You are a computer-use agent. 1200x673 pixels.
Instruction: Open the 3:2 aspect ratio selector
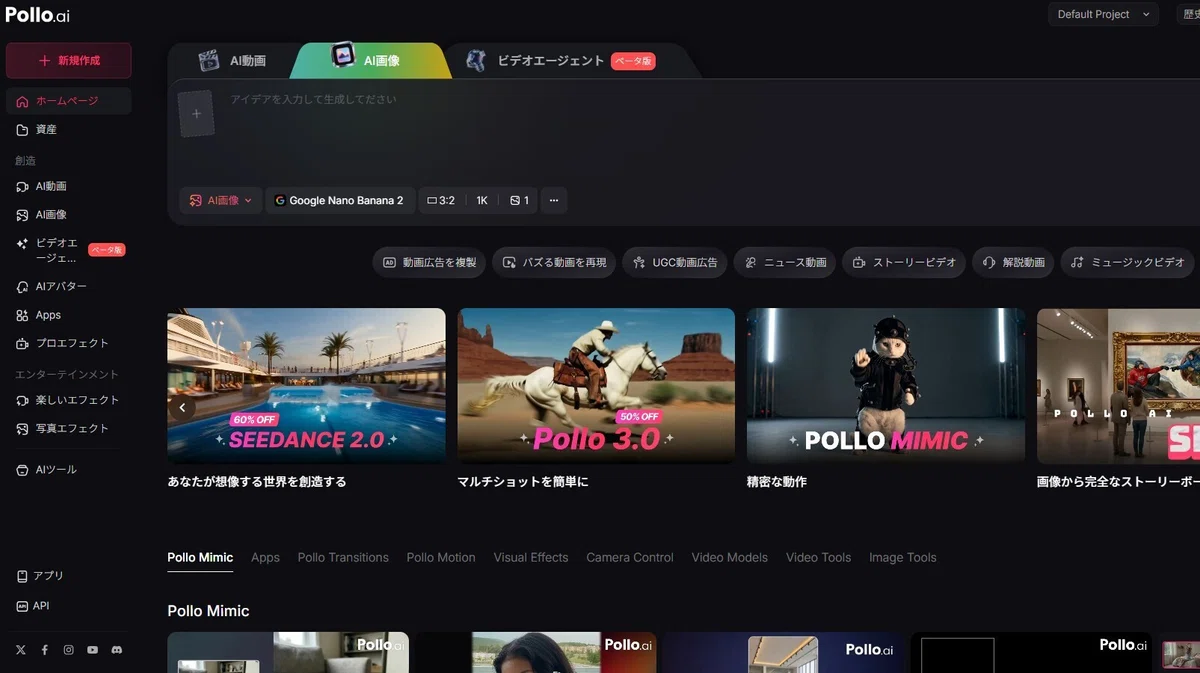coord(441,201)
